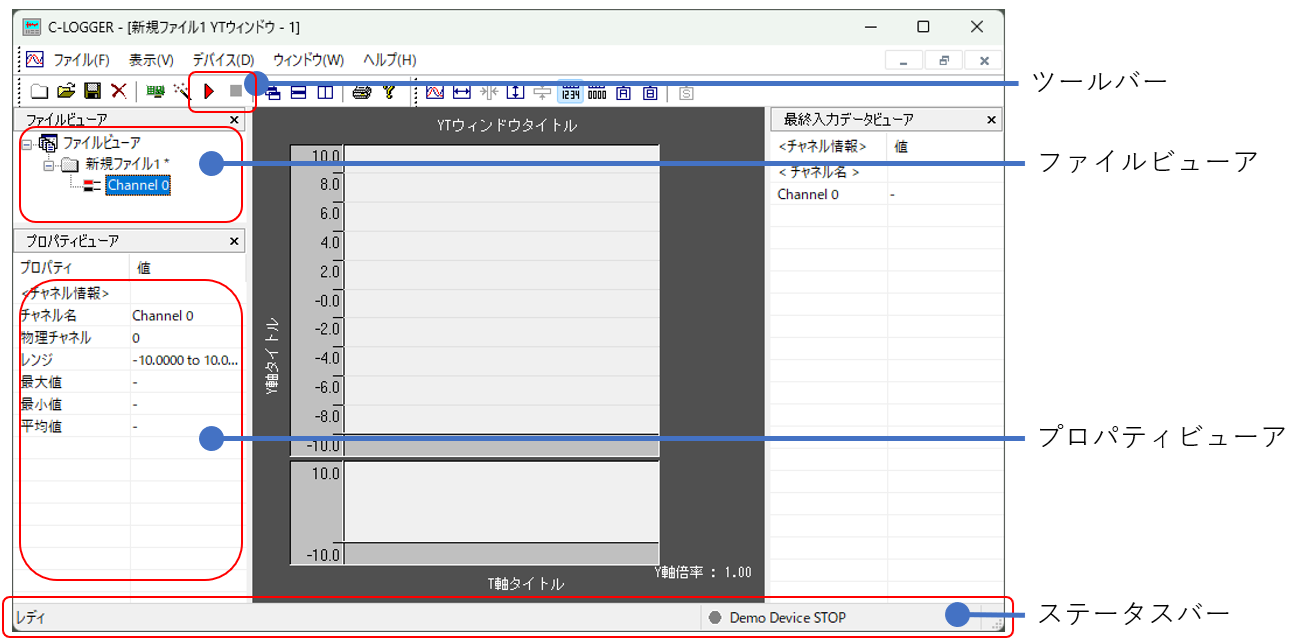
Task: Toggle the vertical double-arrow Y-axis scale button
Action: pyautogui.click(x=515, y=93)
